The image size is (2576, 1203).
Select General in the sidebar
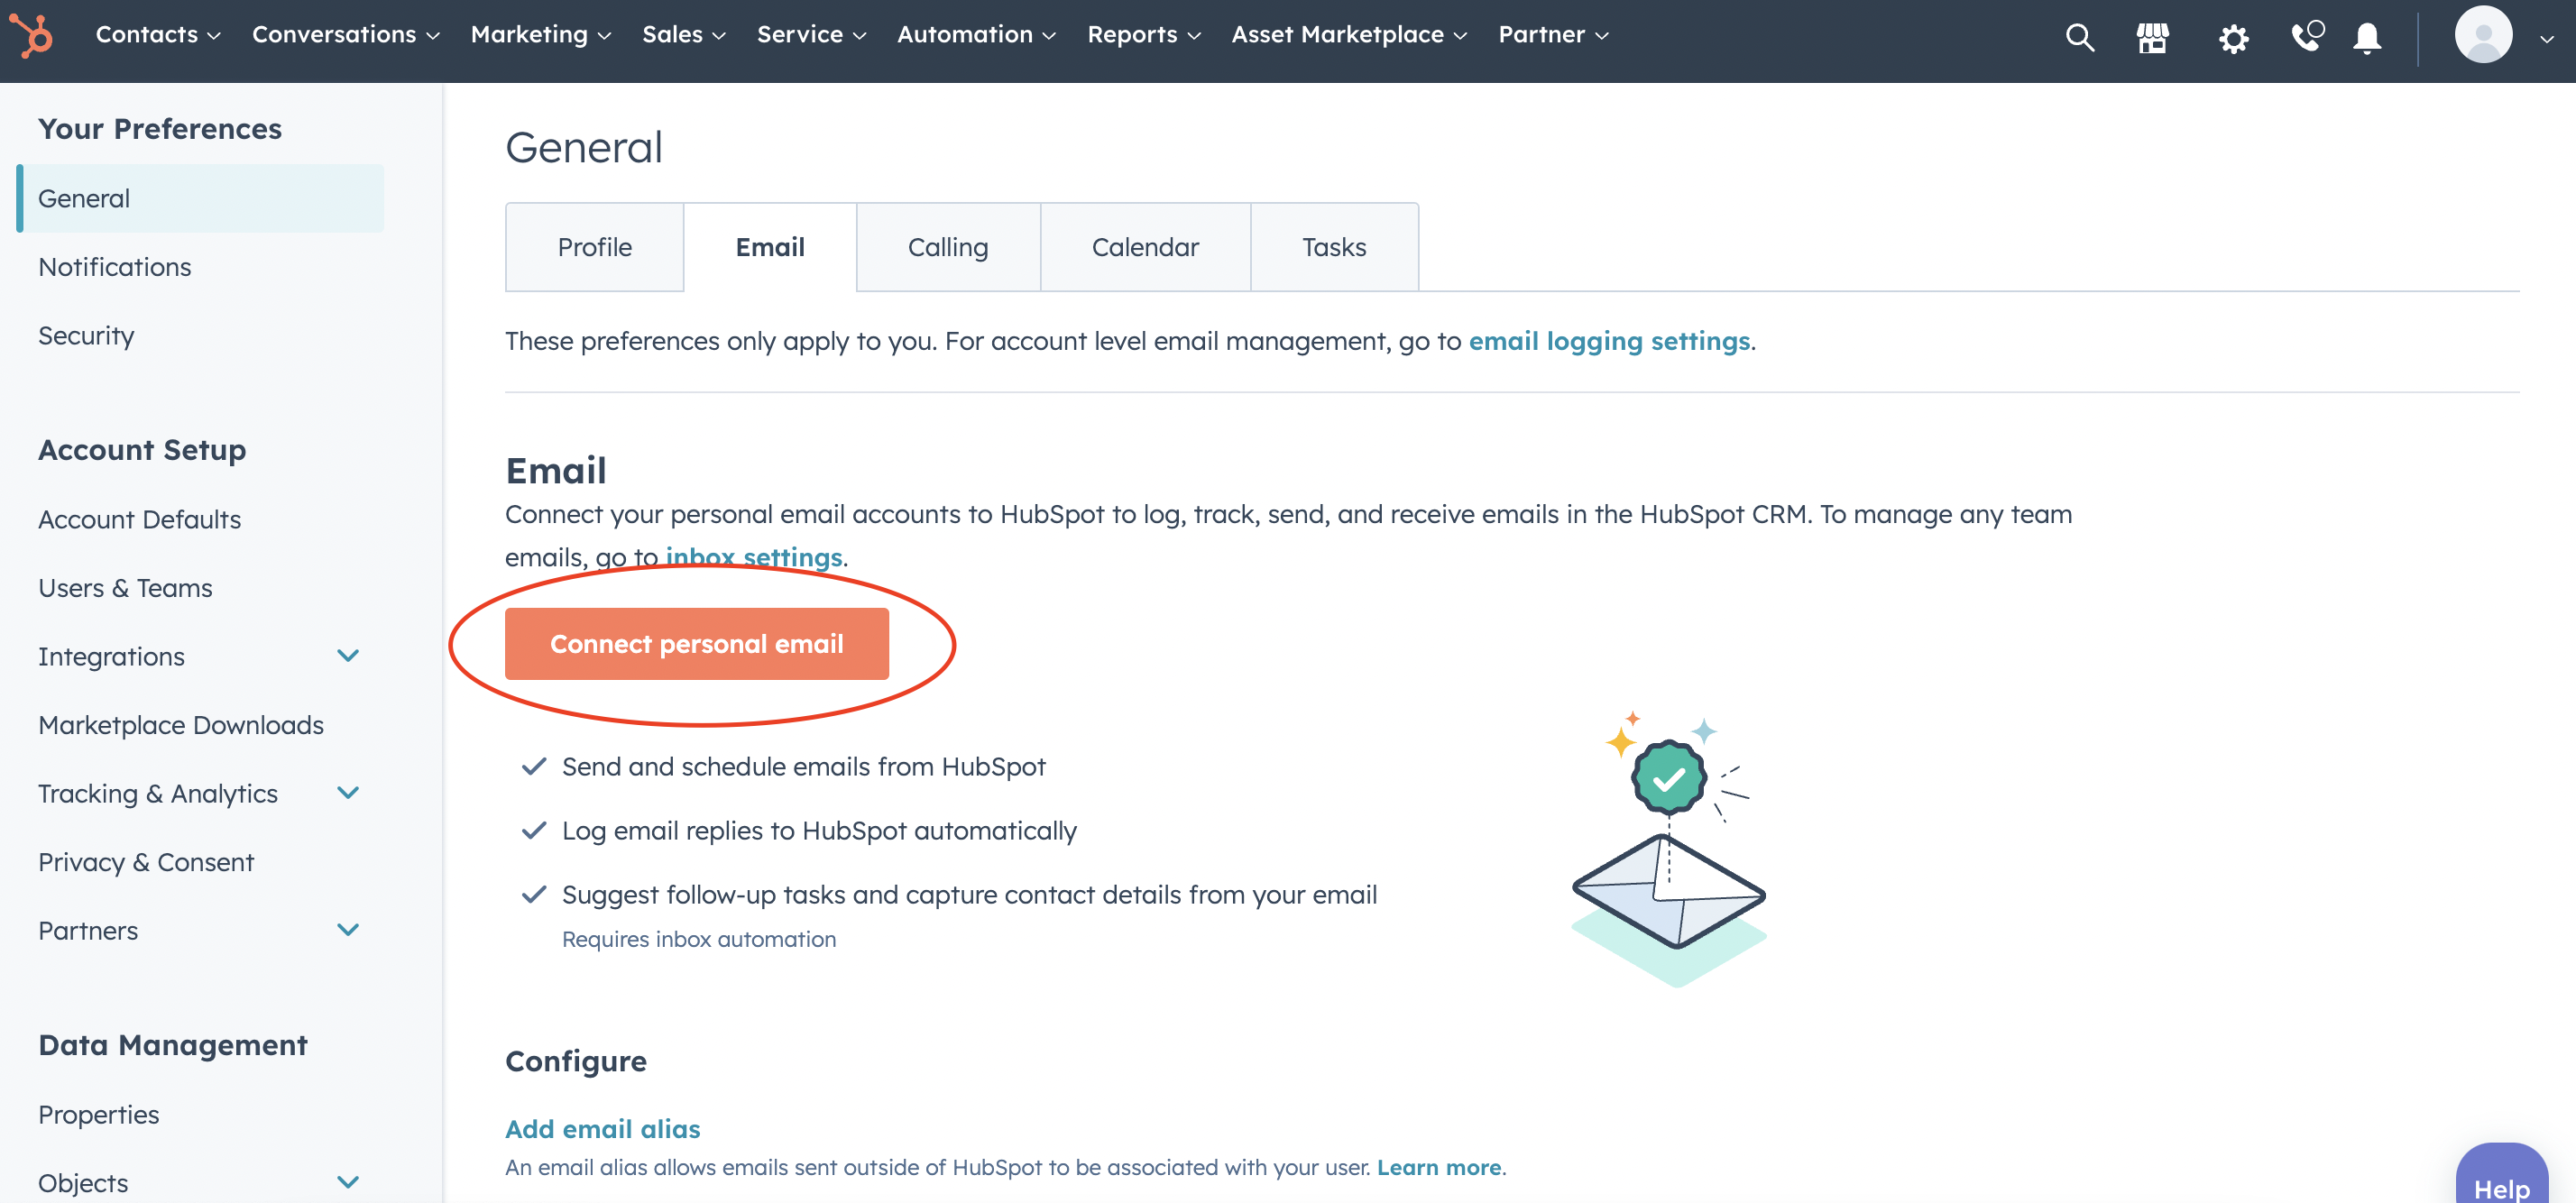(x=200, y=198)
